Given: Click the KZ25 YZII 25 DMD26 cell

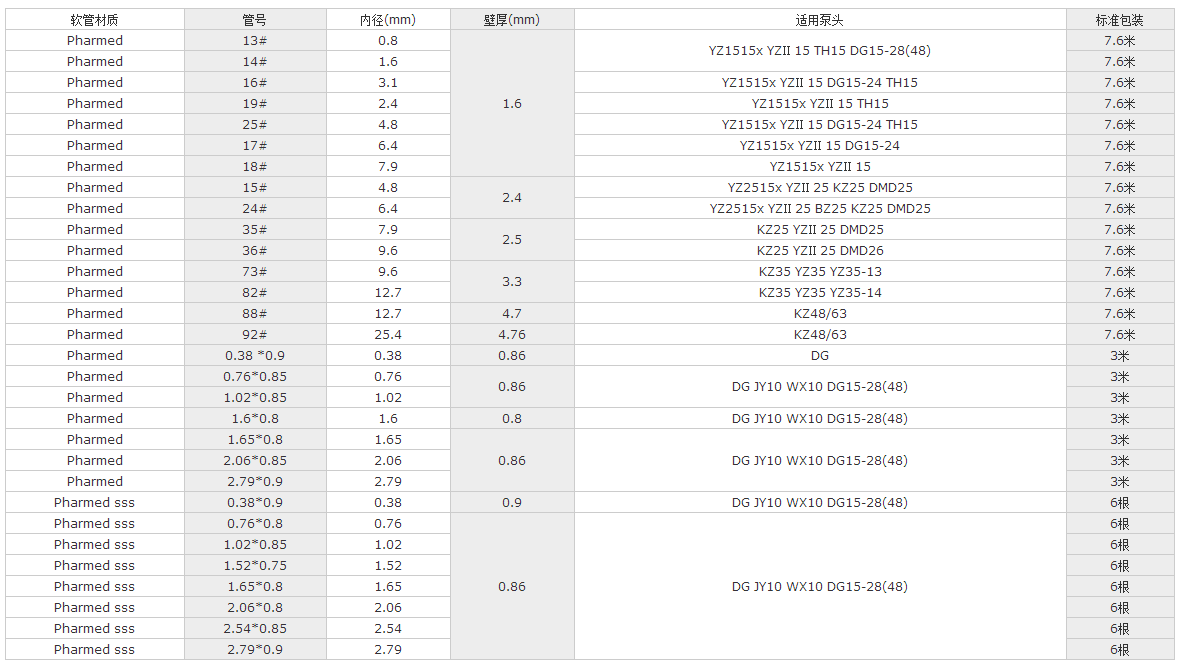Looking at the screenshot, I should coord(820,251).
